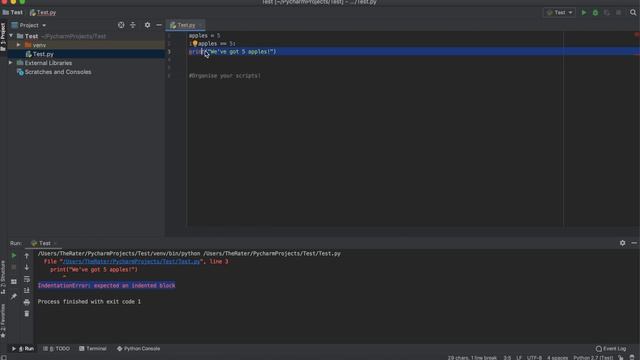The image size is (640, 360).
Task: Click line 3 in the editor gutter
Action: coord(169,51)
